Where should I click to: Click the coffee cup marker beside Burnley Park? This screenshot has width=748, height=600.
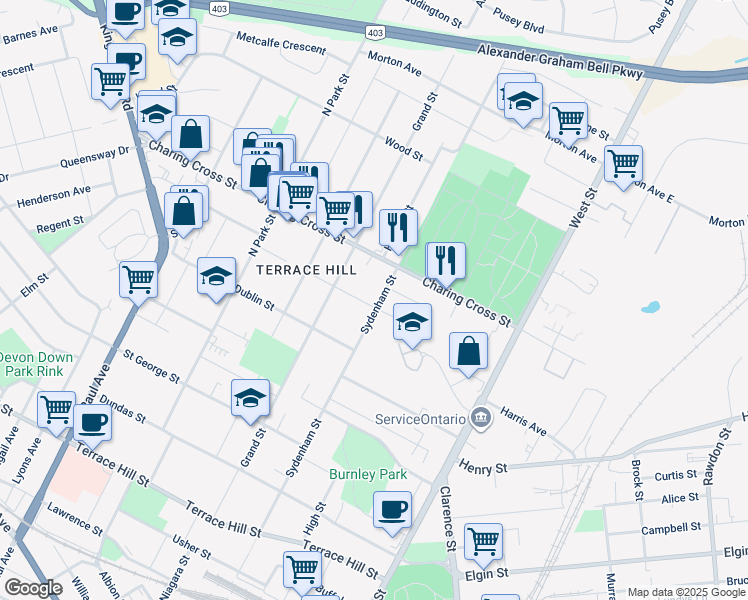392,509
